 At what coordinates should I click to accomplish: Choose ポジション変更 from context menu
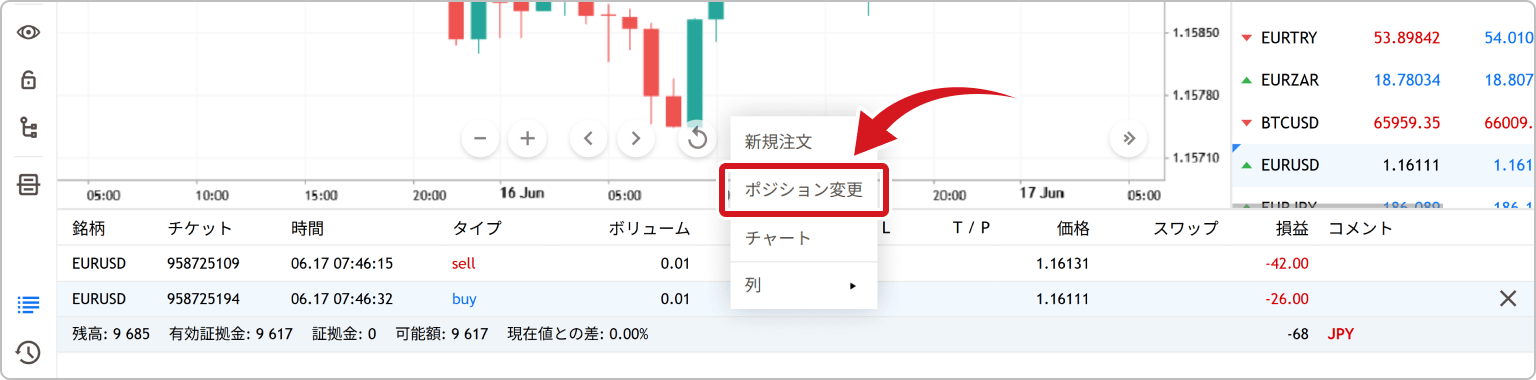pyautogui.click(x=804, y=189)
